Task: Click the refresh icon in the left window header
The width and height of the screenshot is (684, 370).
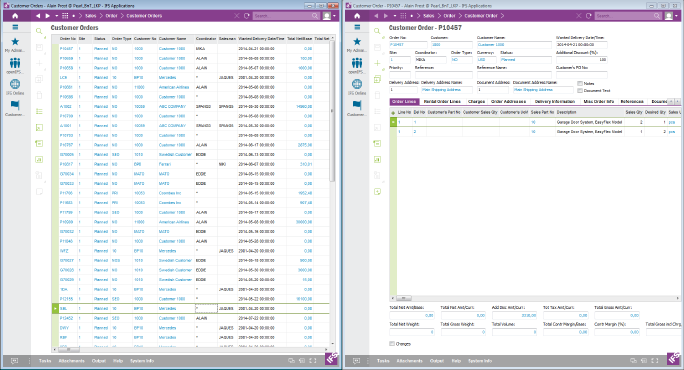Action: [x=246, y=16]
